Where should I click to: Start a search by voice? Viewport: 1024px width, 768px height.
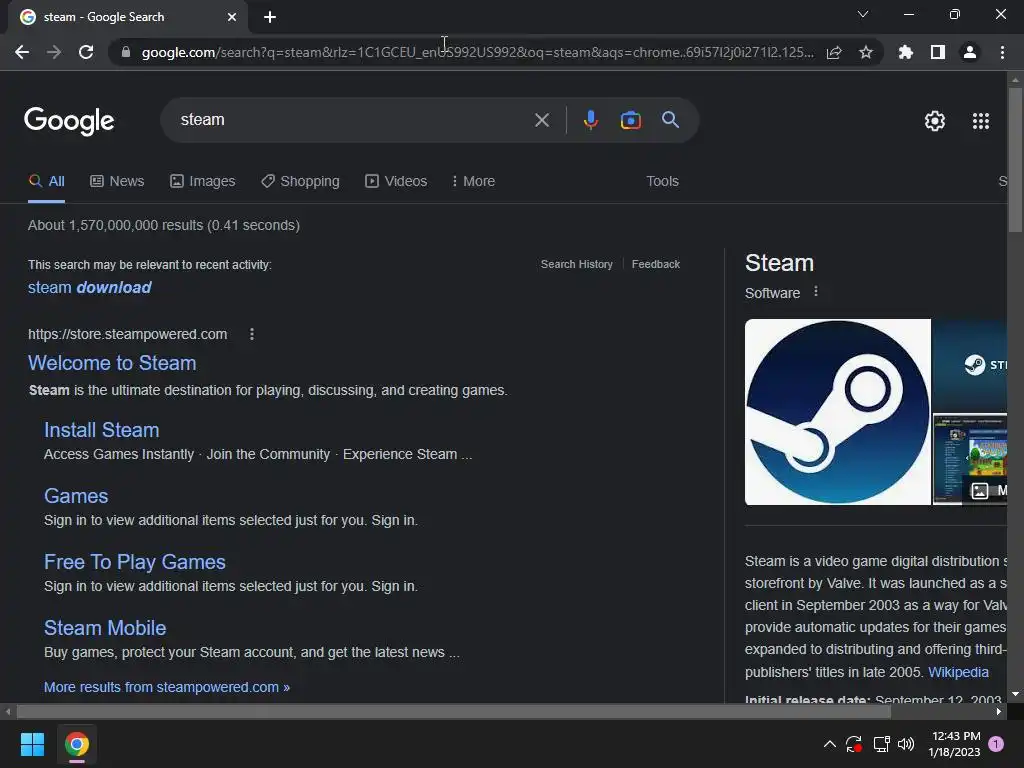pos(590,120)
